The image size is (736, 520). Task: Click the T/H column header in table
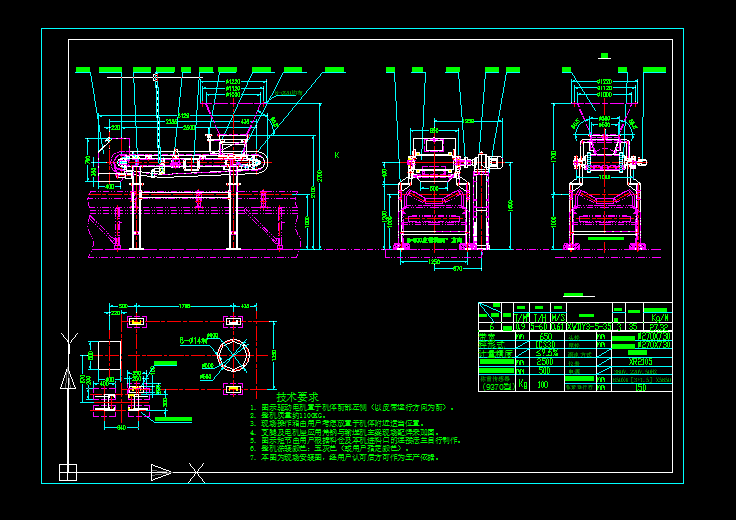click(x=539, y=318)
